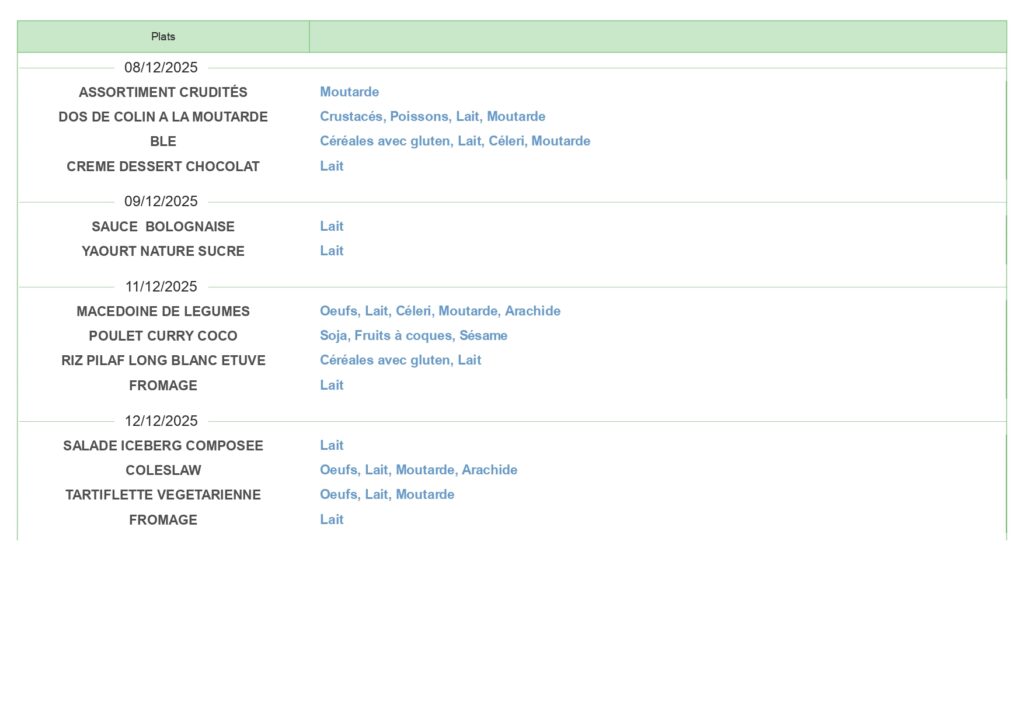Click the Crustacés, Poissons, Lait, Moutarde allergens

pyautogui.click(x=432, y=117)
